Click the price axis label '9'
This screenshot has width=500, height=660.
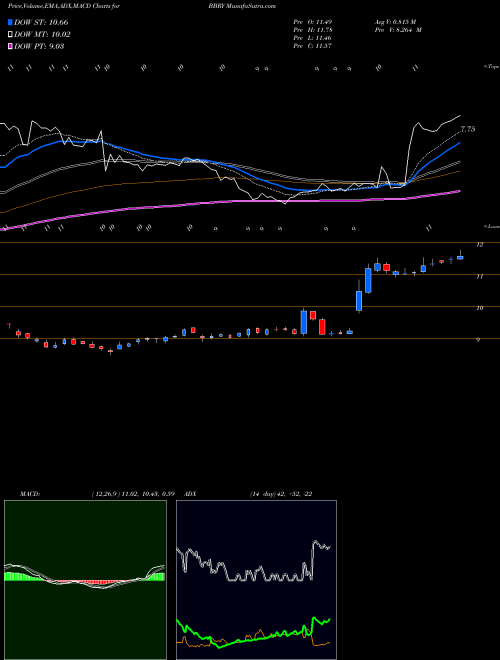pyautogui.click(x=478, y=339)
